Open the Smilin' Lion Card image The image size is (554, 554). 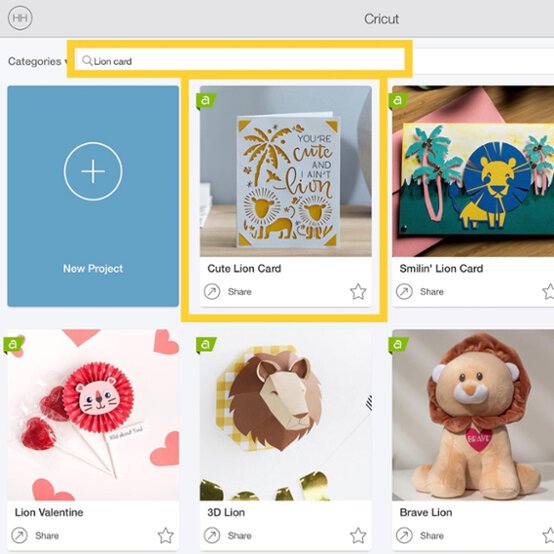pos(473,171)
